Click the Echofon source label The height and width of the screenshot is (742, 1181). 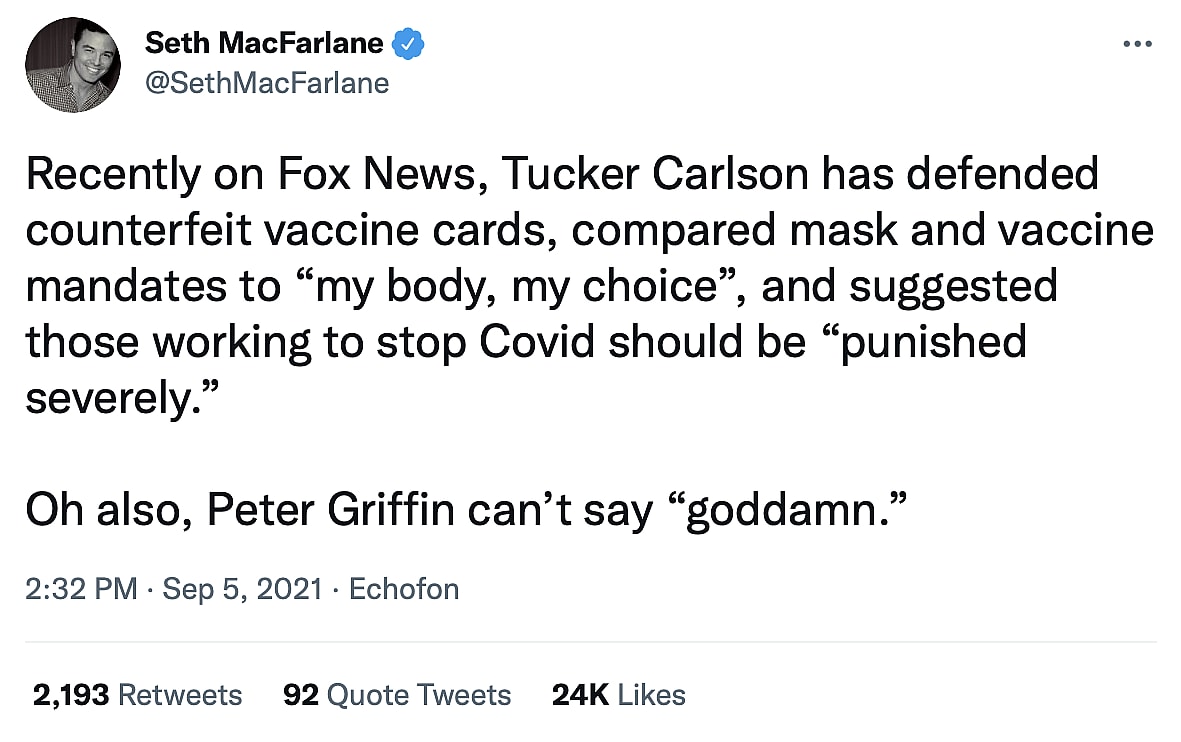click(x=403, y=589)
